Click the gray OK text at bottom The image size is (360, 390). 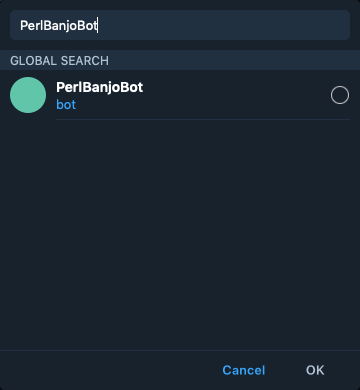coord(315,370)
